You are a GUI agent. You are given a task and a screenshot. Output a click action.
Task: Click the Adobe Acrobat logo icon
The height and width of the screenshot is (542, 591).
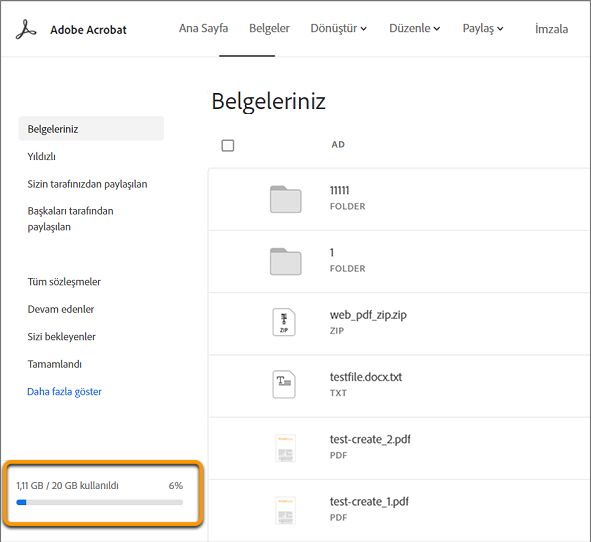[x=26, y=29]
